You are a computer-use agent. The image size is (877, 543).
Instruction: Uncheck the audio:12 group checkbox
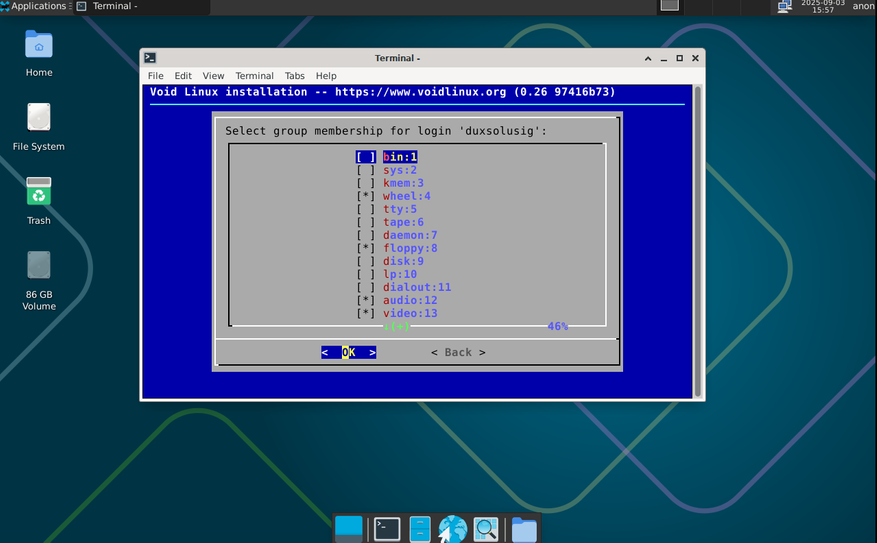pos(366,300)
